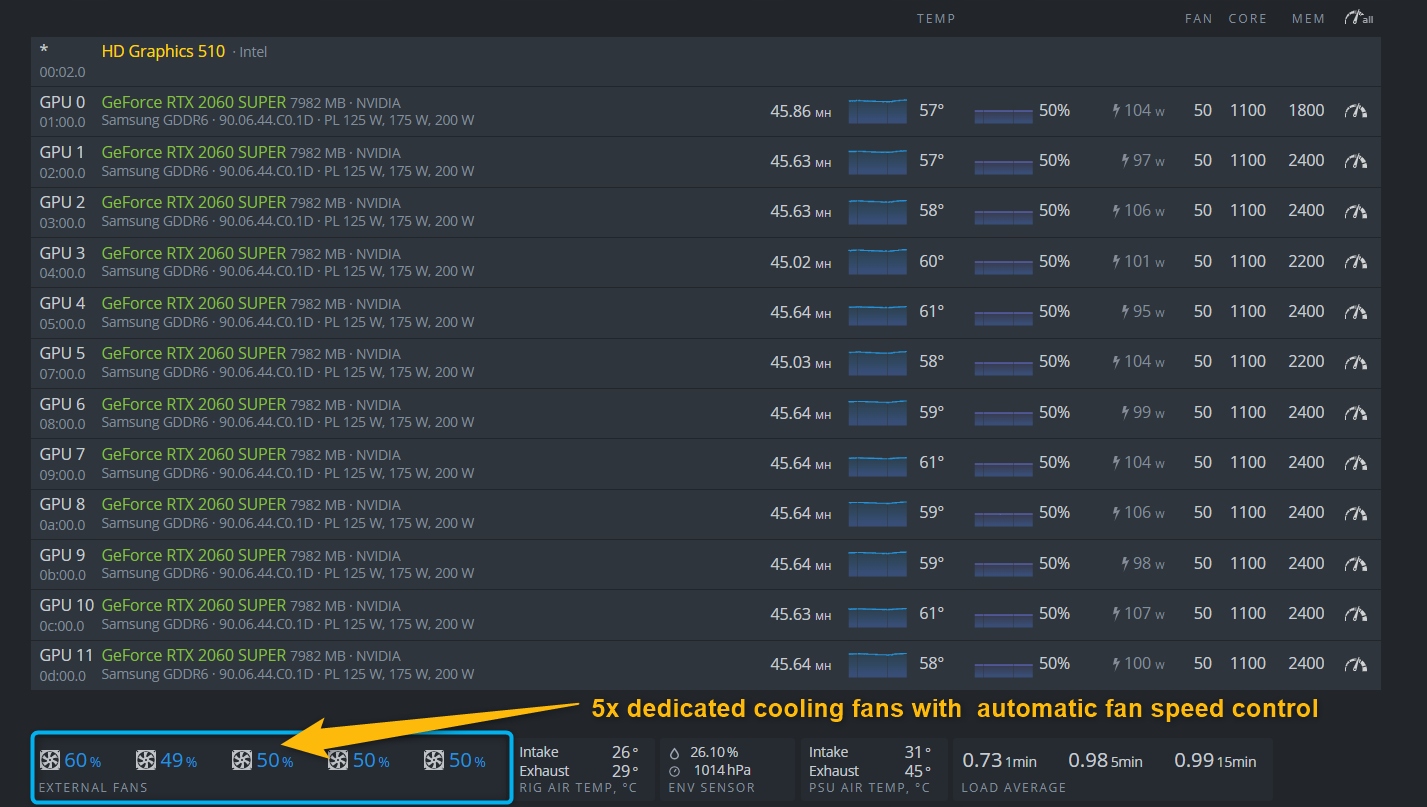Viewport: 1427px width, 807px height.
Task: Click the 45.03 MH hashrate for GPU 5
Action: [800, 362]
